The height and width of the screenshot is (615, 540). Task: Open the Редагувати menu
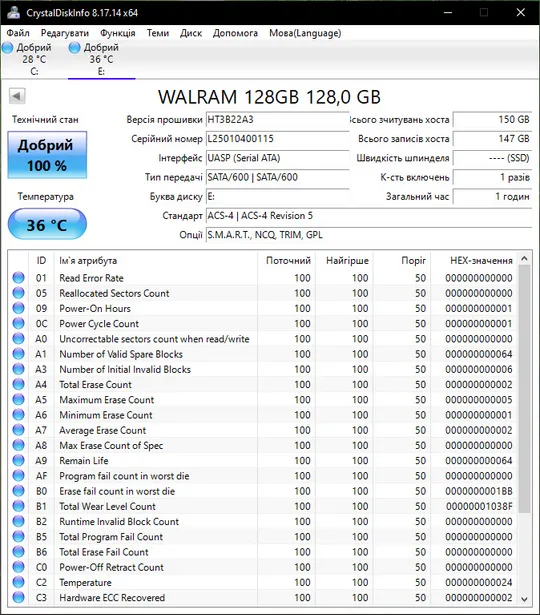(65, 33)
